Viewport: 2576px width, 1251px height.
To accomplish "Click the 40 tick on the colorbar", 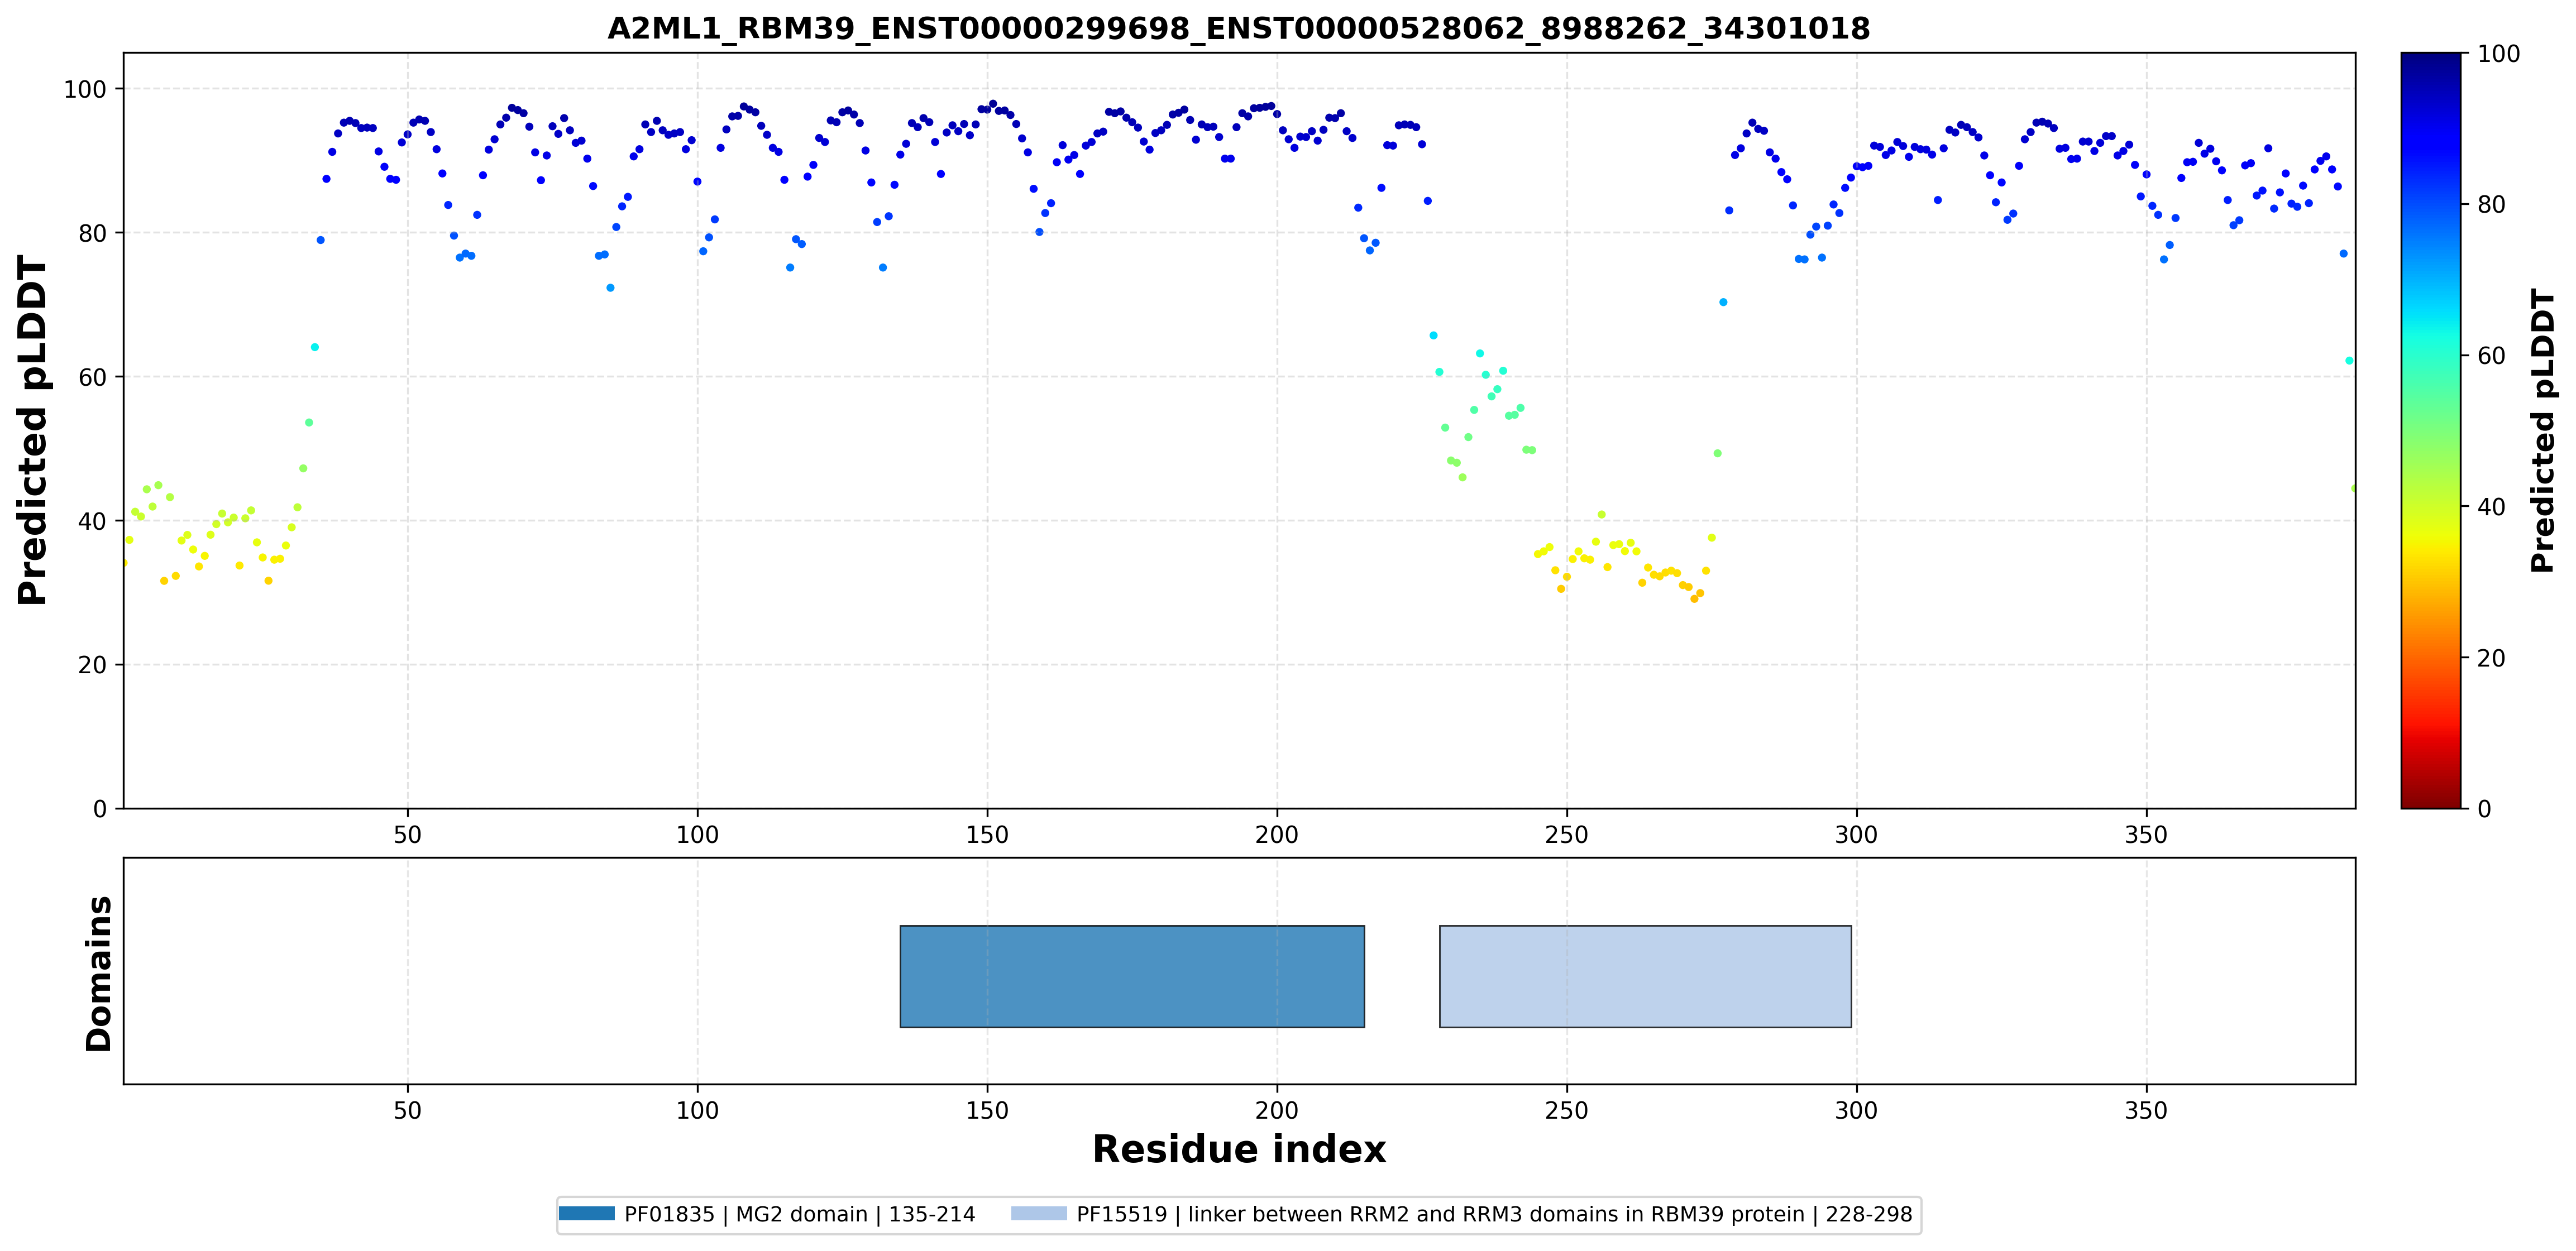I will pyautogui.click(x=2491, y=507).
